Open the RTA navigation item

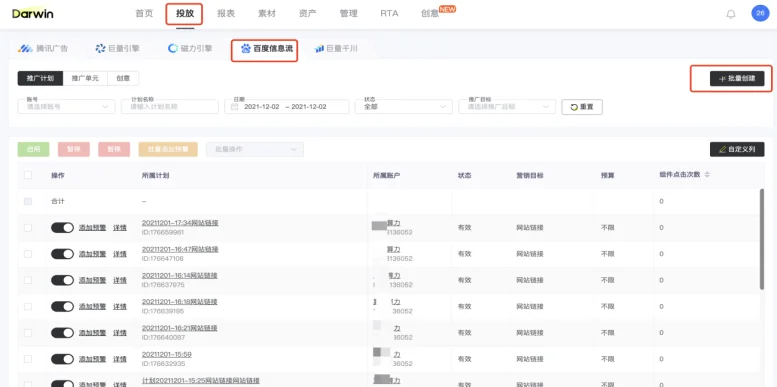click(x=389, y=13)
